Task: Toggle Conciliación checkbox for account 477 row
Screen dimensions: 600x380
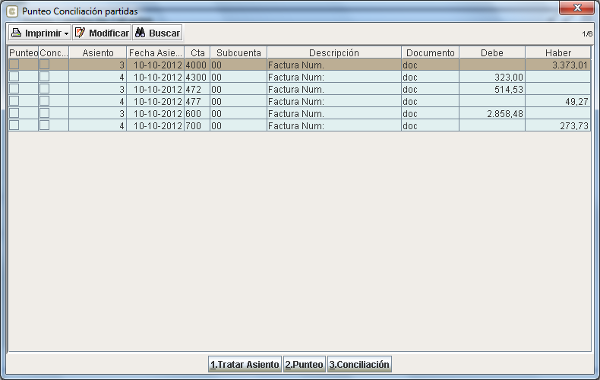Action: point(44,101)
